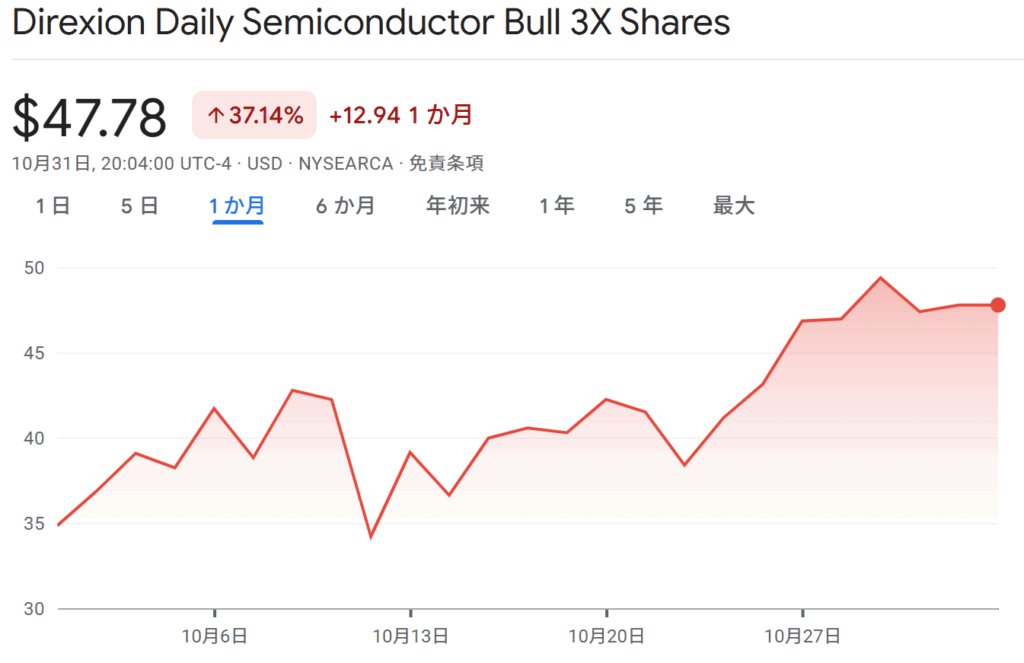Screen dimensions: 1024x663
Task: Click the +12.94 1か月 change text
Action: [400, 116]
